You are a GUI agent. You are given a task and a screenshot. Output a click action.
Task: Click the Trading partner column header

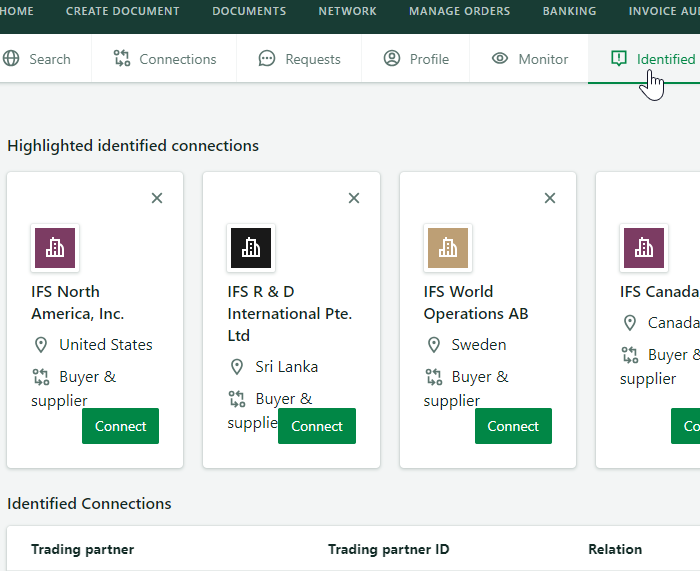pos(83,549)
